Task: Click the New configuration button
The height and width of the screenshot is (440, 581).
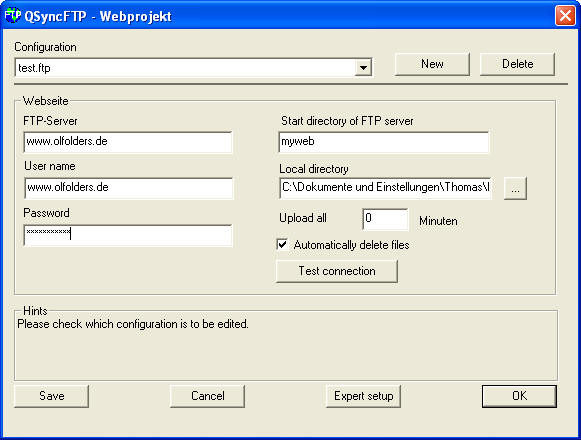Action: coord(432,64)
